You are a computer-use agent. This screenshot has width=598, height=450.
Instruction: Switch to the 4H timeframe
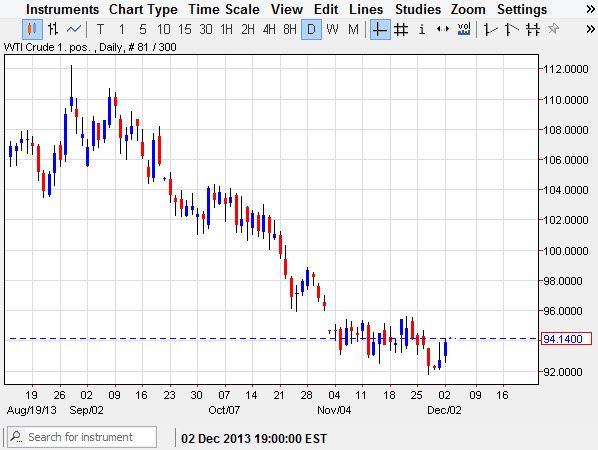pyautogui.click(x=269, y=29)
